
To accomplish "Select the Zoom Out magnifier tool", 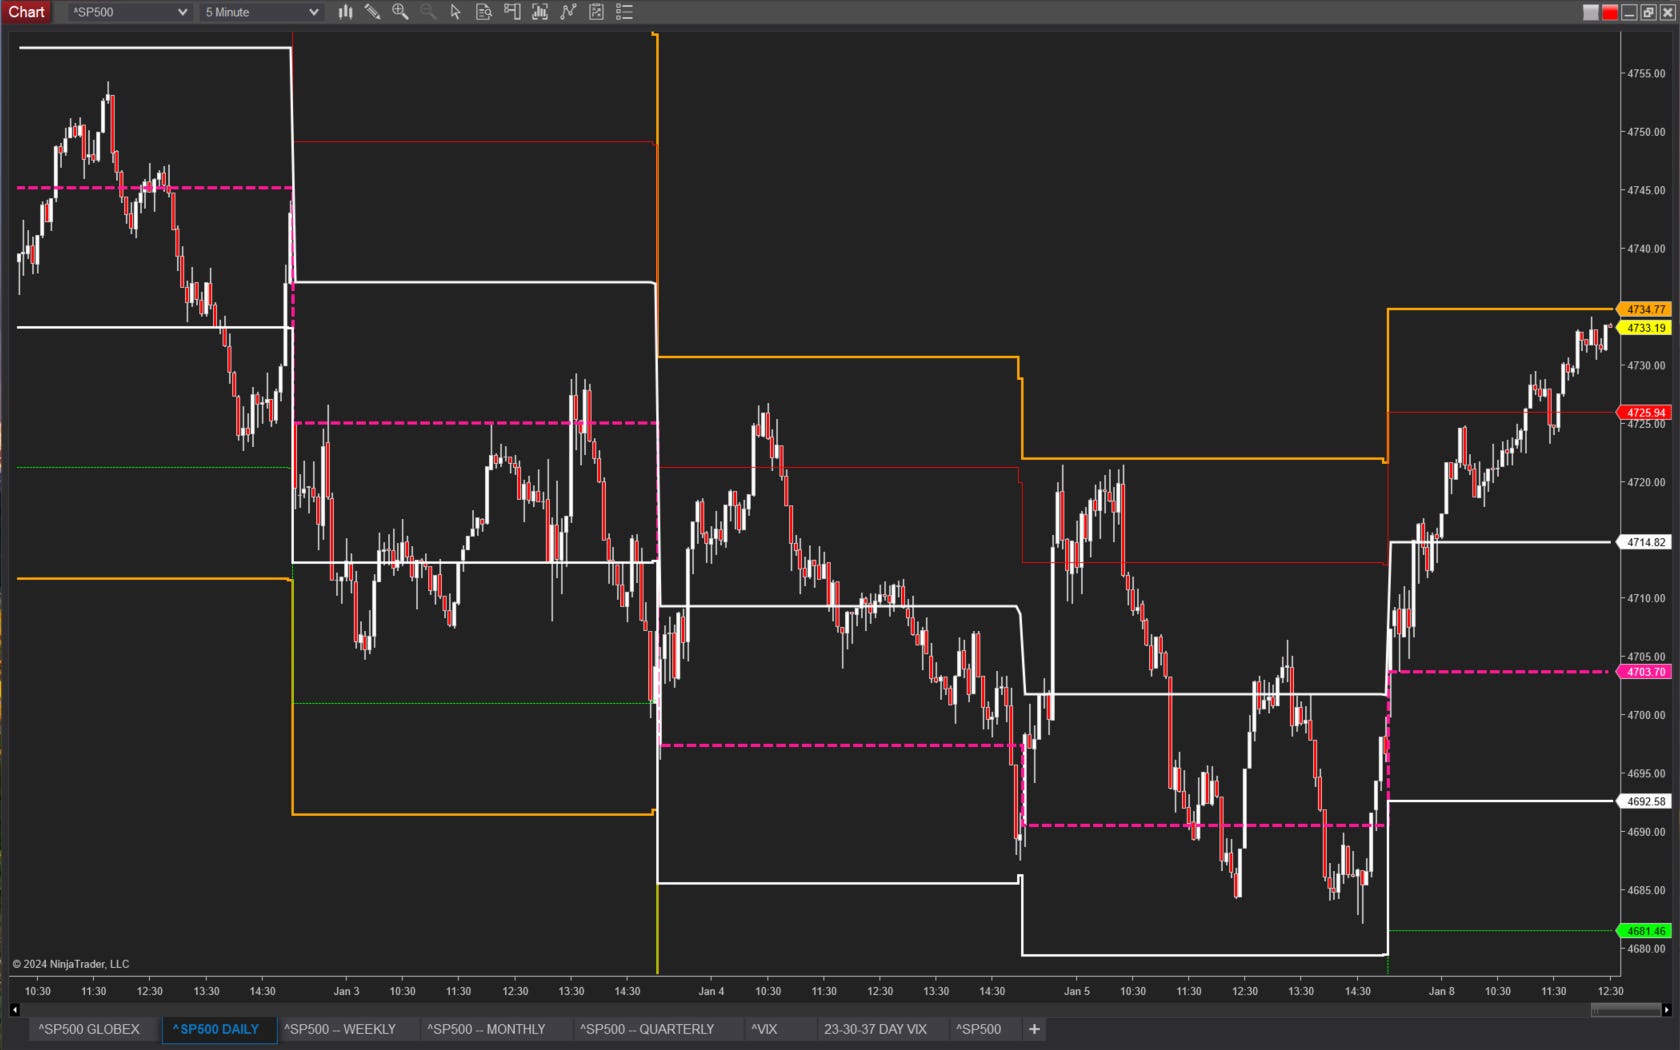I will 428,12.
